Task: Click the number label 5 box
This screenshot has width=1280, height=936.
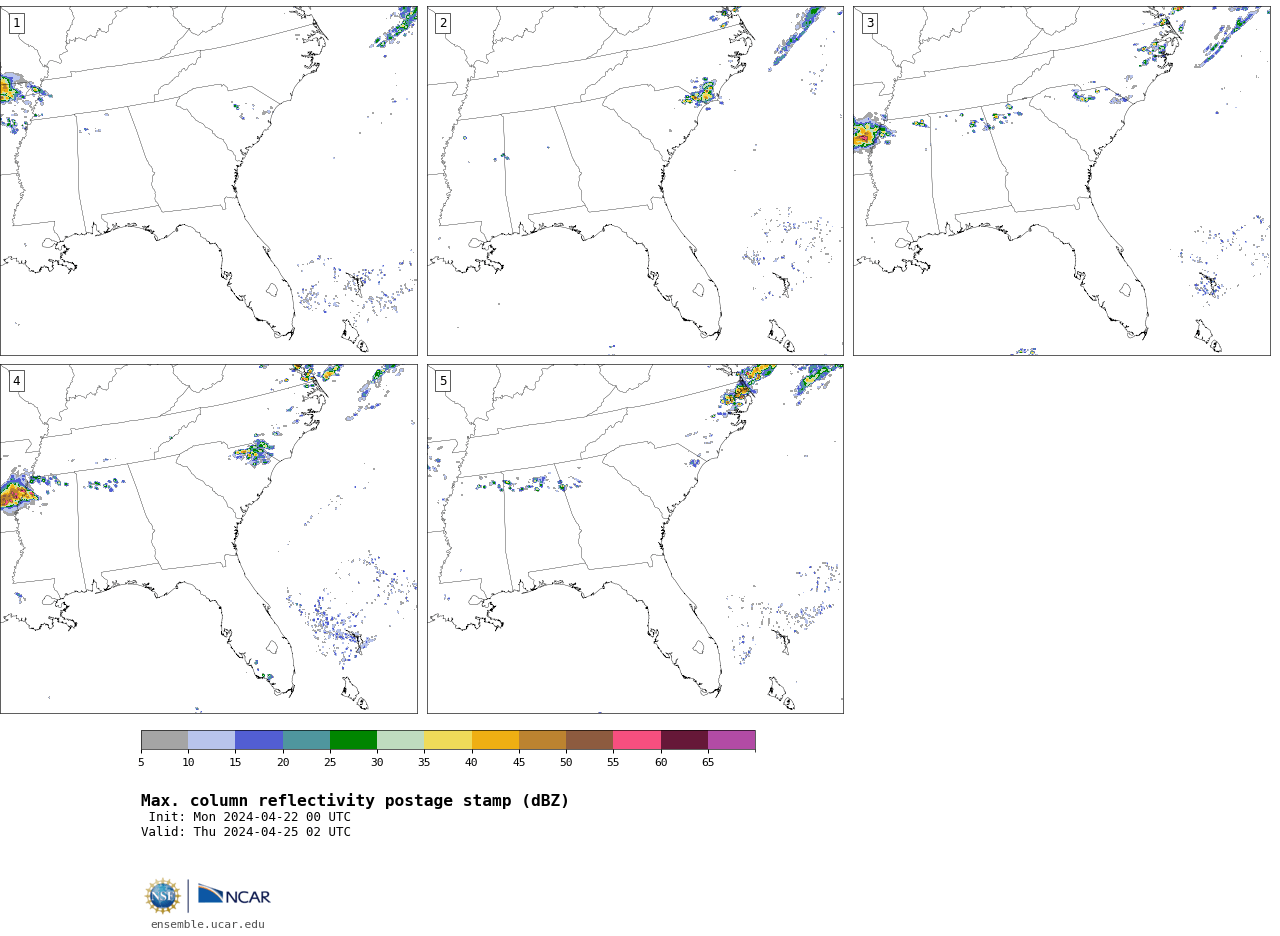Action: pos(443,381)
